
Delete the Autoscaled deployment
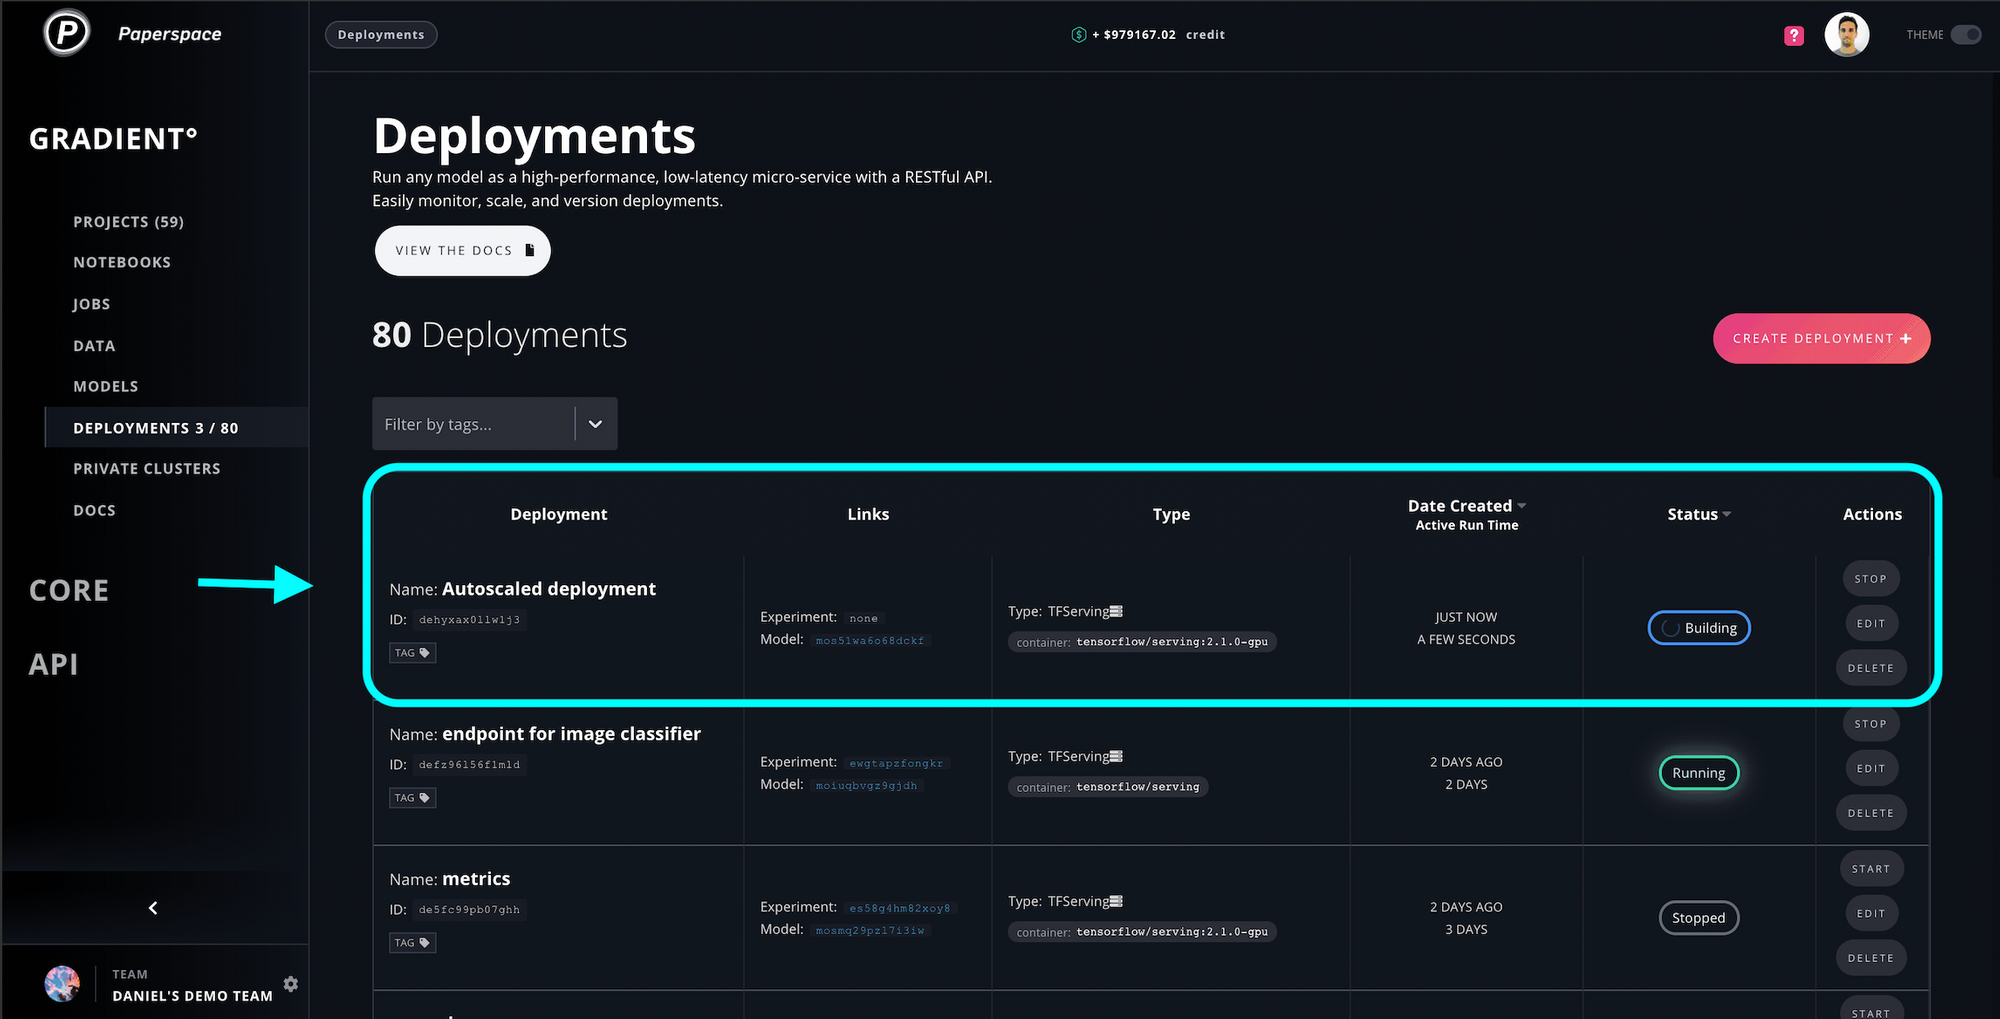coord(1871,668)
